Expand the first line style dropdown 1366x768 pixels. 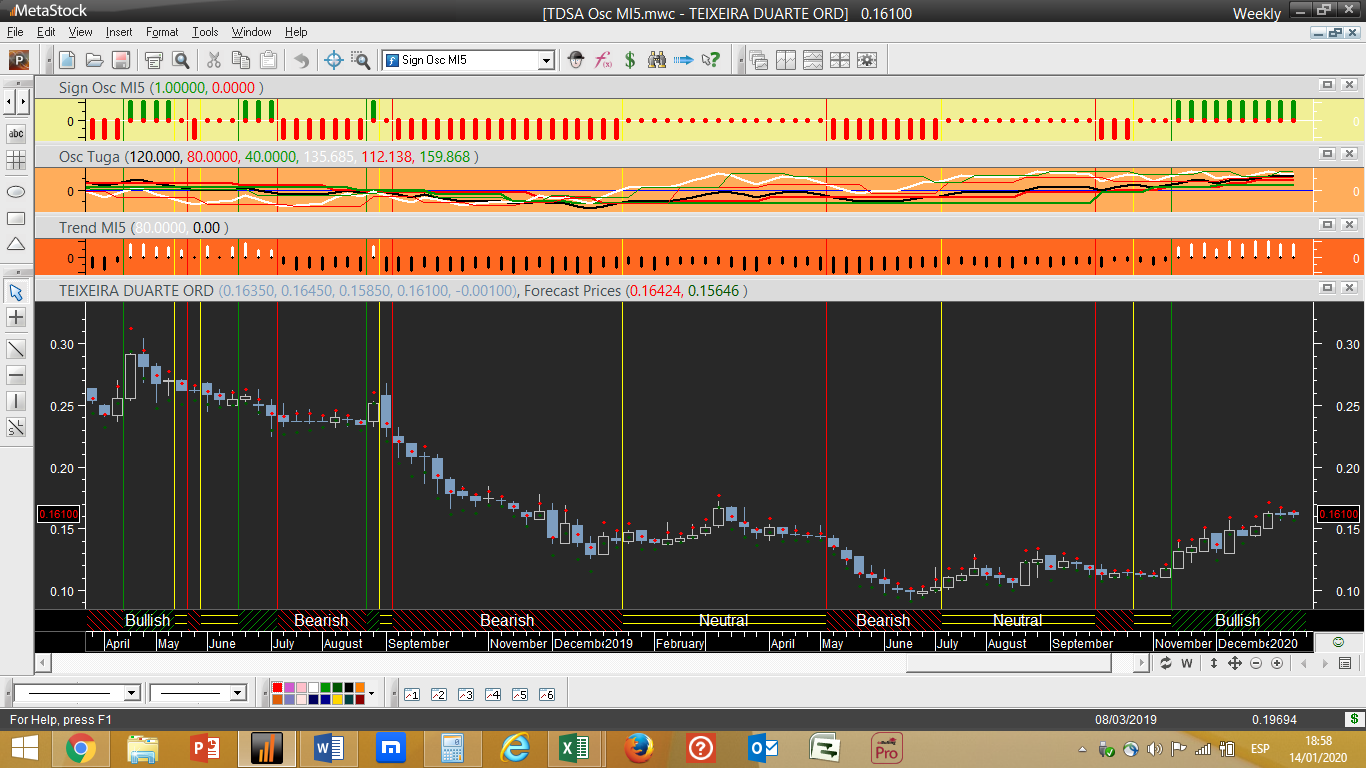(132, 693)
